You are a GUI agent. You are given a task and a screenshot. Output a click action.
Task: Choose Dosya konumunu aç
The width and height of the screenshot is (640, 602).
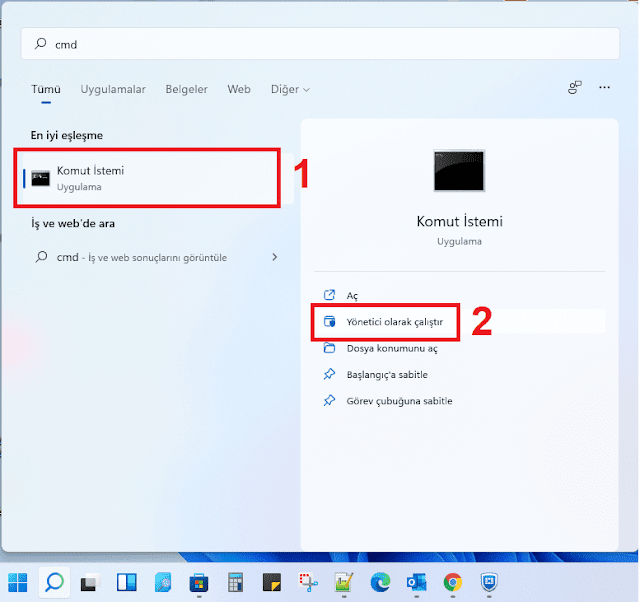pos(459,348)
